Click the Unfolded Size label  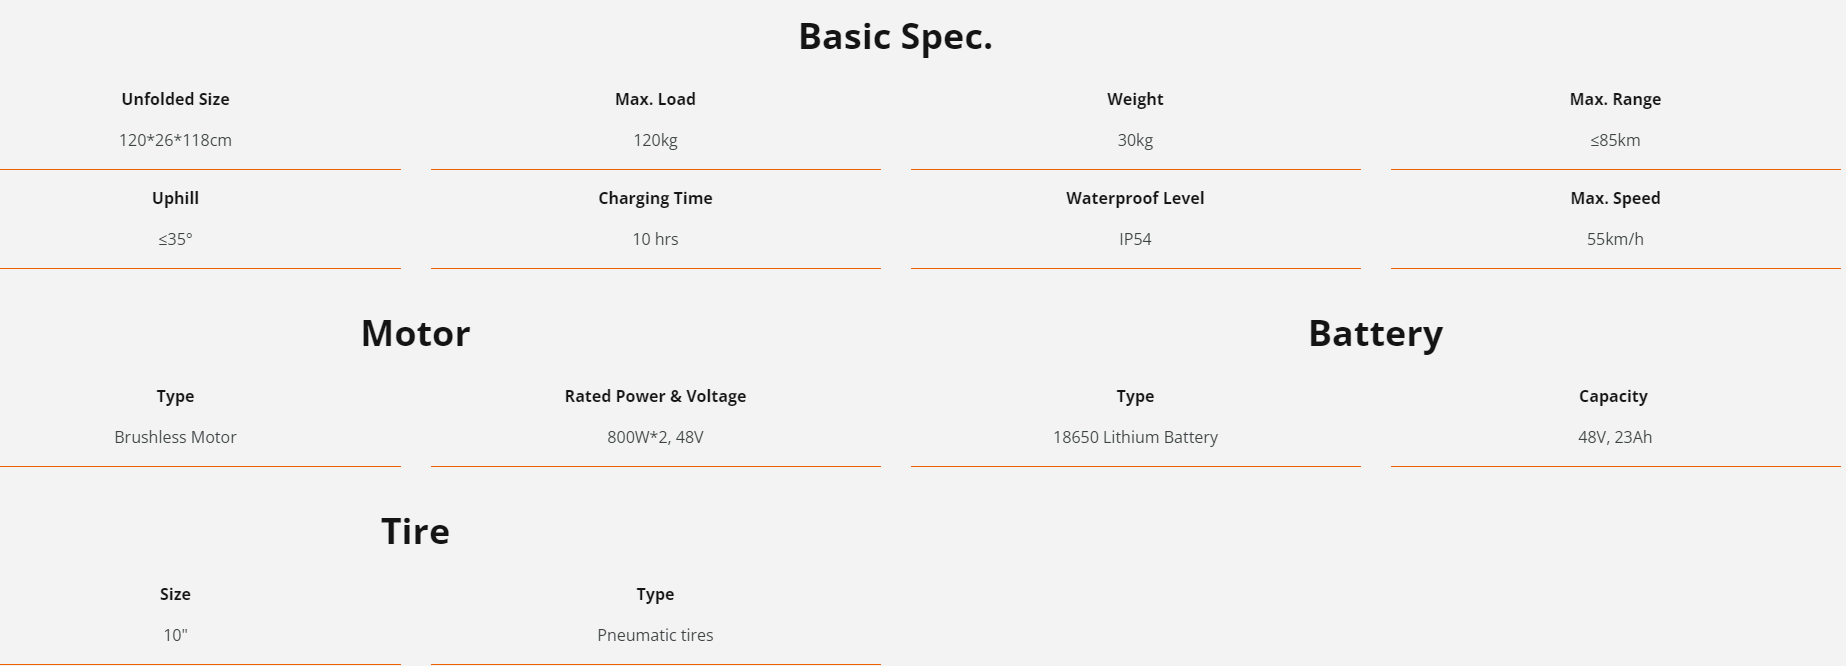[x=175, y=99]
